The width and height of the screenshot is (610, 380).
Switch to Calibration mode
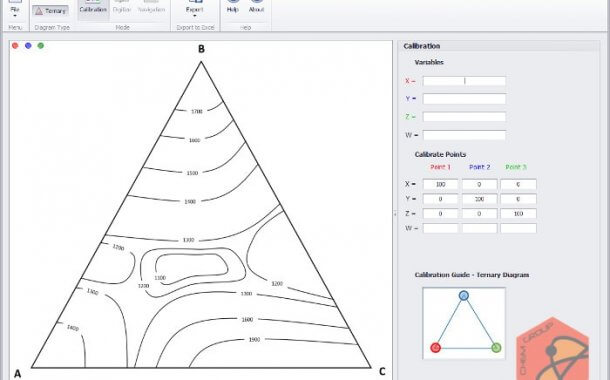coord(93,8)
